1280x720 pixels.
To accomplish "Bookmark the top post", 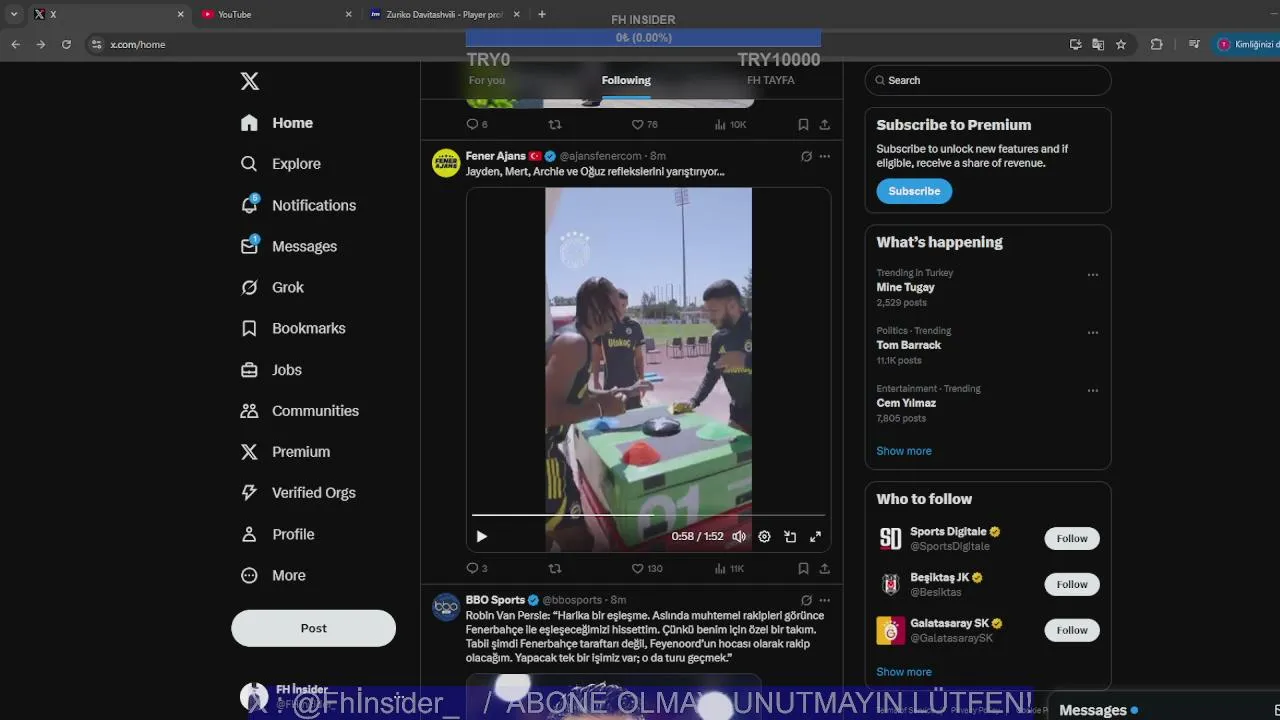I will 803,124.
